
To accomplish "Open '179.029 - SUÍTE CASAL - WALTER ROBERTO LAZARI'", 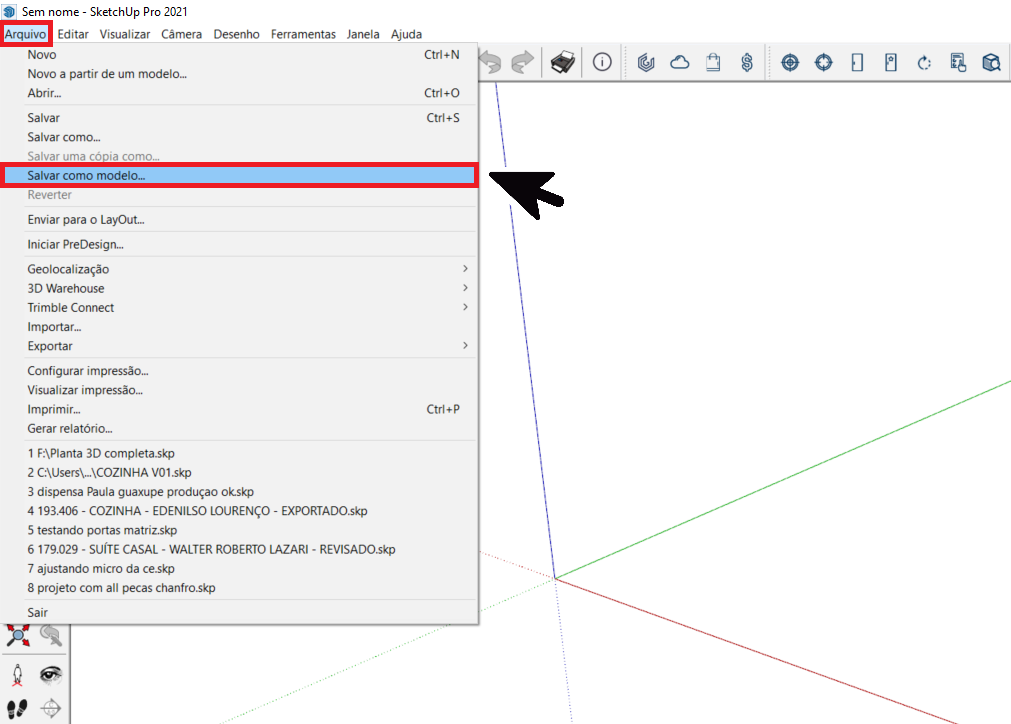I will tap(239, 549).
